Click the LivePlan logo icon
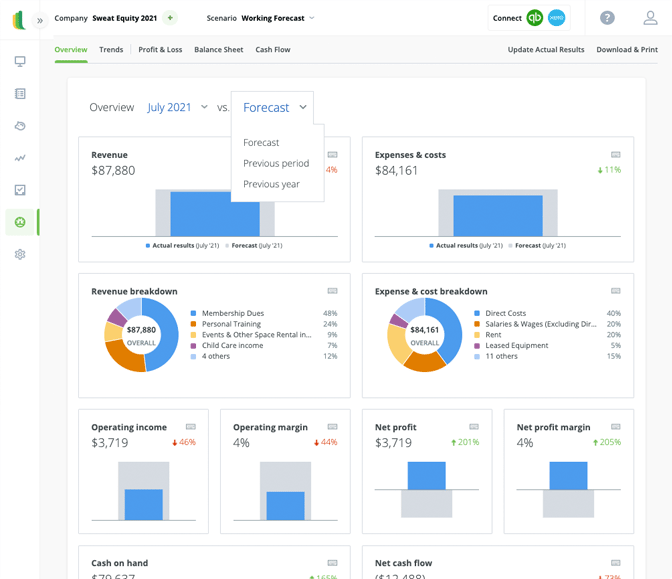The height and width of the screenshot is (579, 672). click(19, 20)
